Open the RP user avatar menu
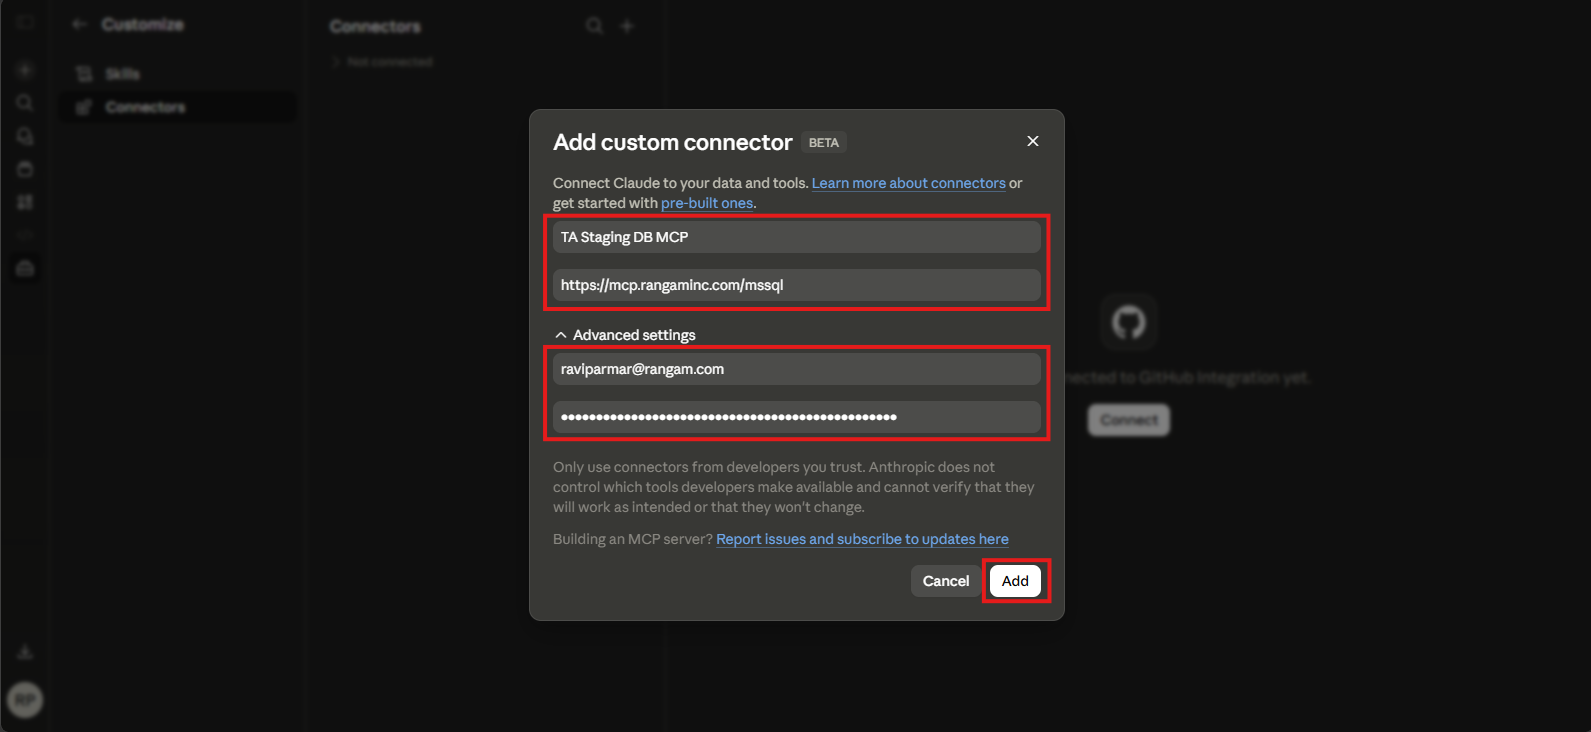 click(x=25, y=700)
